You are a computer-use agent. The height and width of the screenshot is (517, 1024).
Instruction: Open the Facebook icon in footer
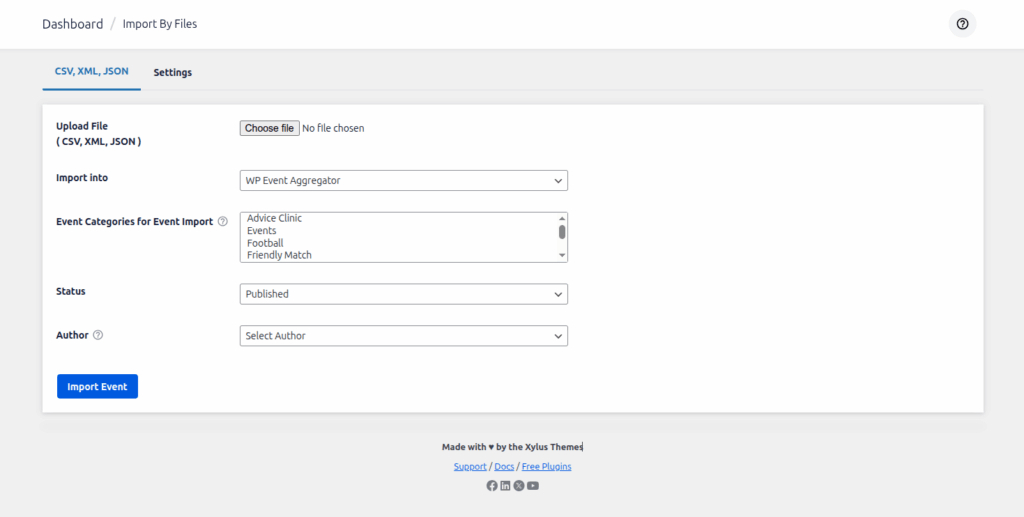point(492,486)
